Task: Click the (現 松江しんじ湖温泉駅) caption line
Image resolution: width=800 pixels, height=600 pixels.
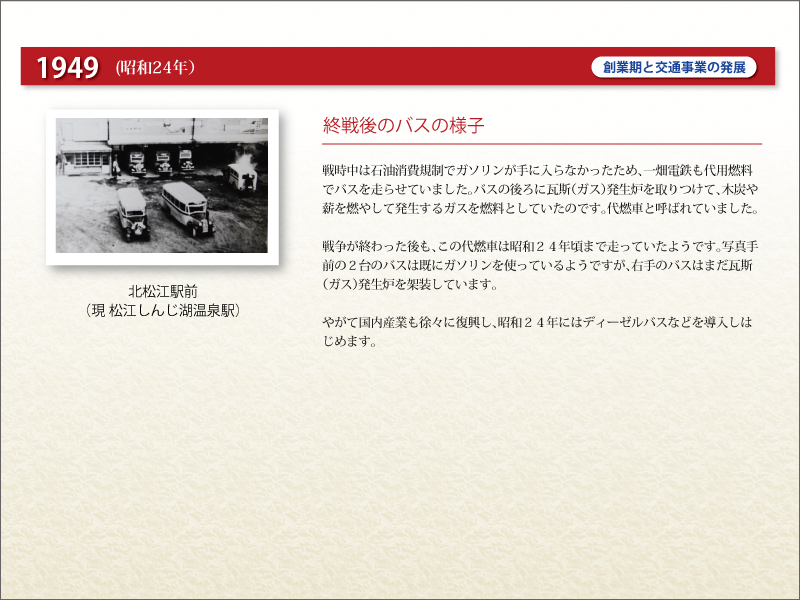Action: (x=163, y=310)
